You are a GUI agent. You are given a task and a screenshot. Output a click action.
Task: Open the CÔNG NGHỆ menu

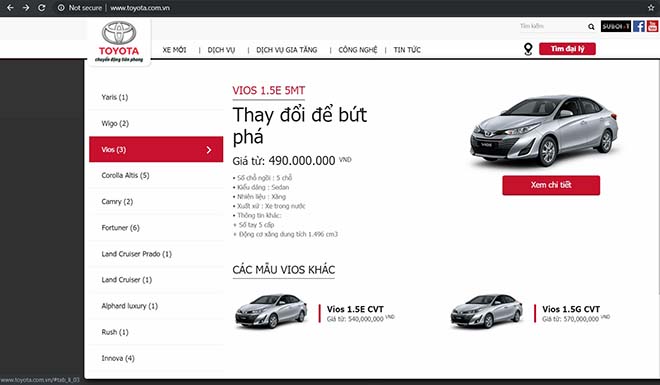[358, 50]
